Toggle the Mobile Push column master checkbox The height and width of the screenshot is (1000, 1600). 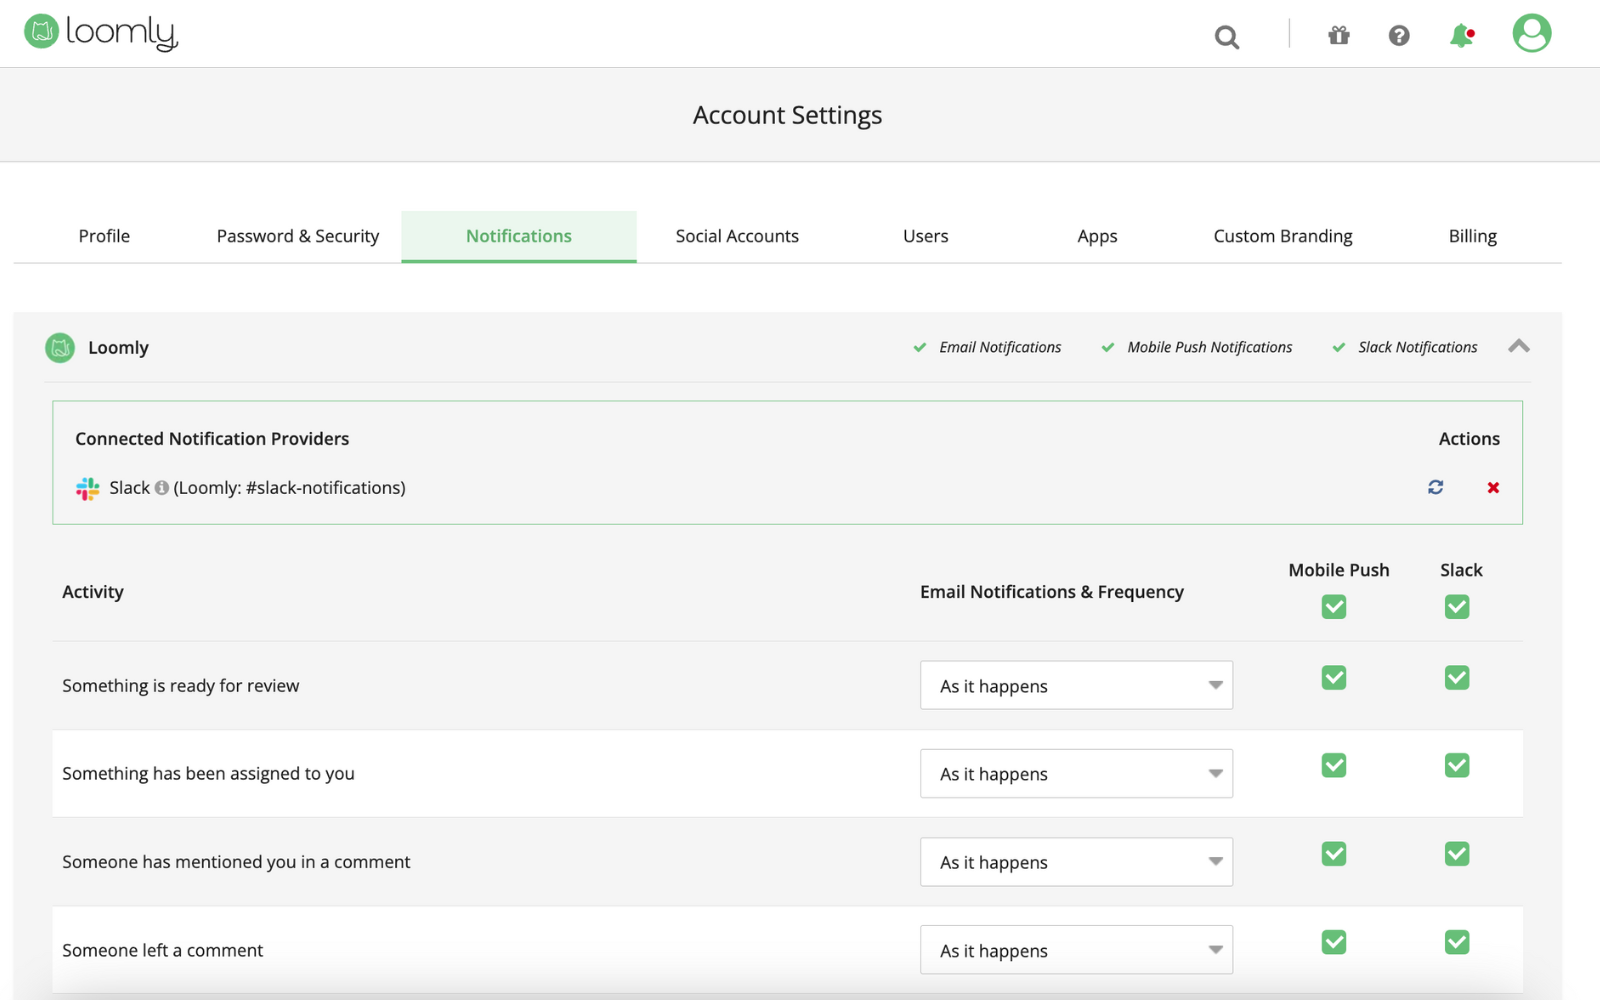click(1333, 606)
